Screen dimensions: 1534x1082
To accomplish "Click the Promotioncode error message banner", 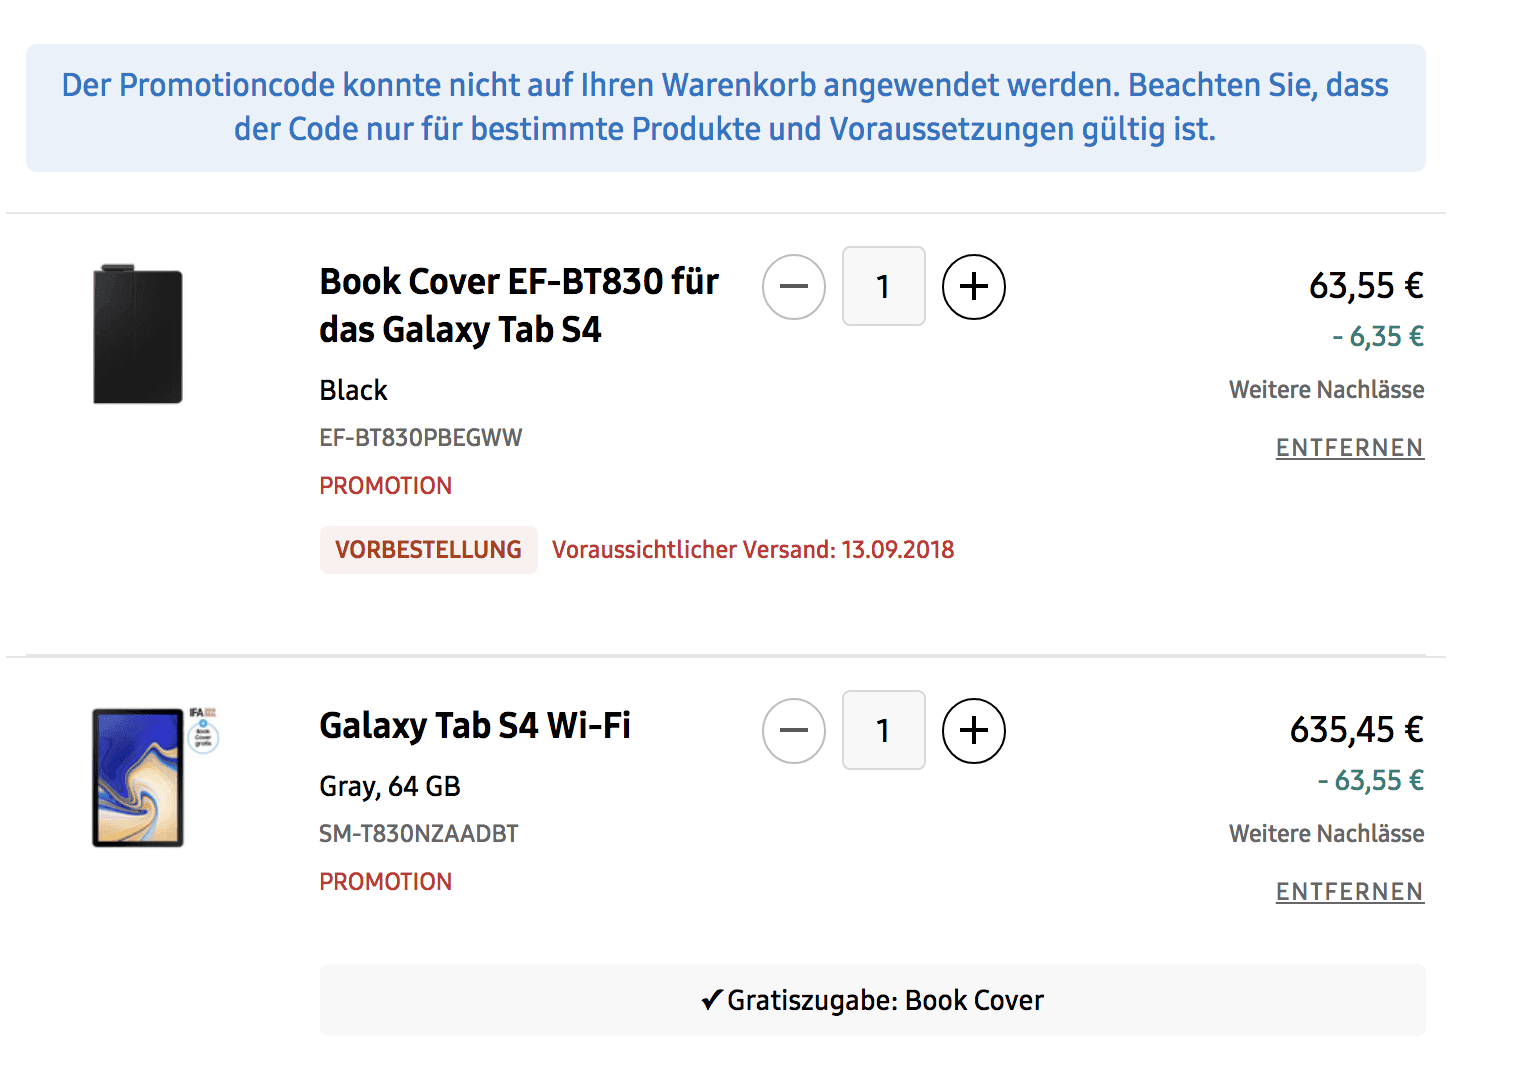I will pyautogui.click(x=726, y=108).
